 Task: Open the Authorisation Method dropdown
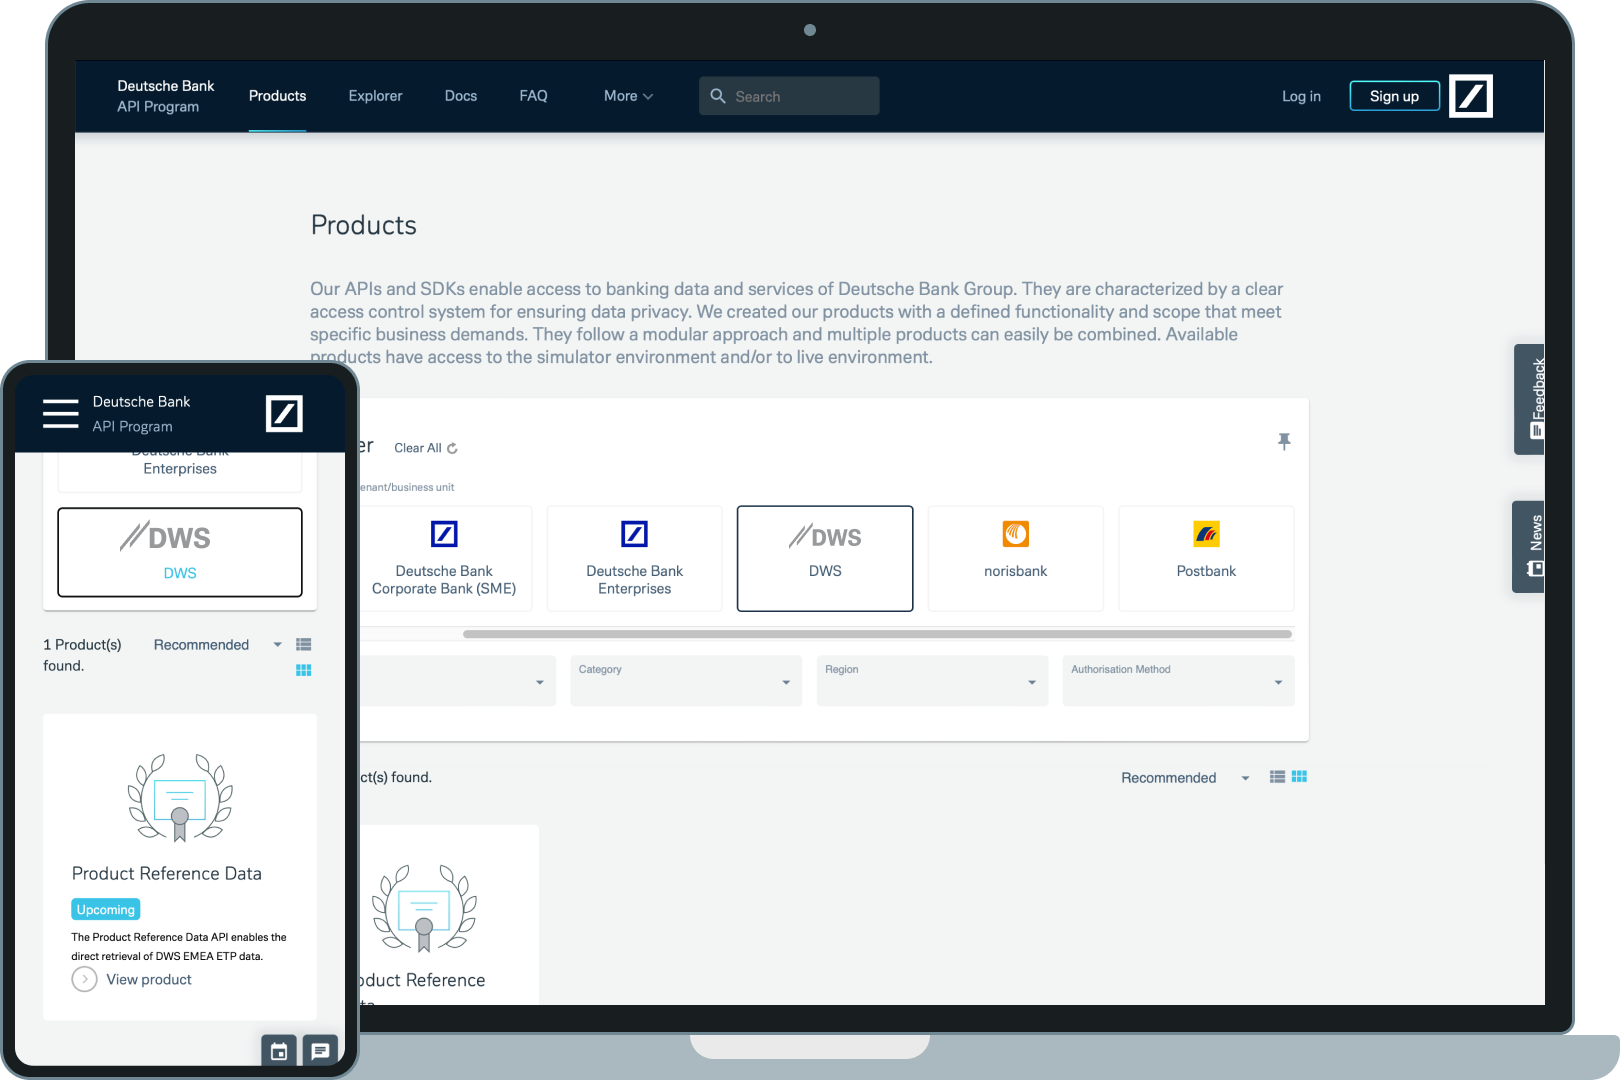1178,680
